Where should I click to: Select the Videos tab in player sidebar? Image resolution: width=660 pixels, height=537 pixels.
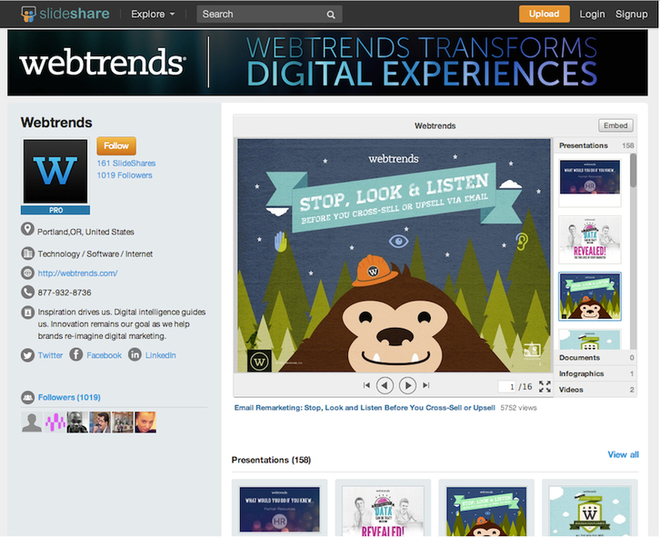click(x=596, y=390)
